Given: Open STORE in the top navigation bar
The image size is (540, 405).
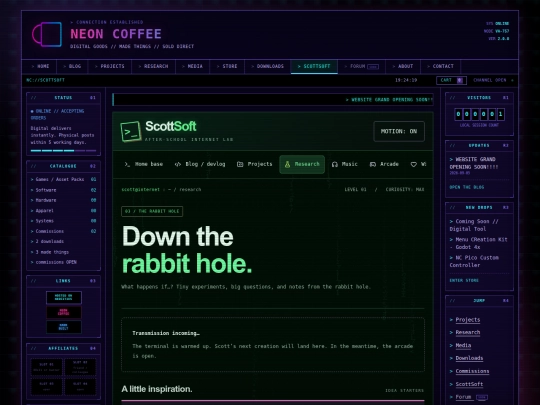Looking at the screenshot, I should click(x=227, y=66).
